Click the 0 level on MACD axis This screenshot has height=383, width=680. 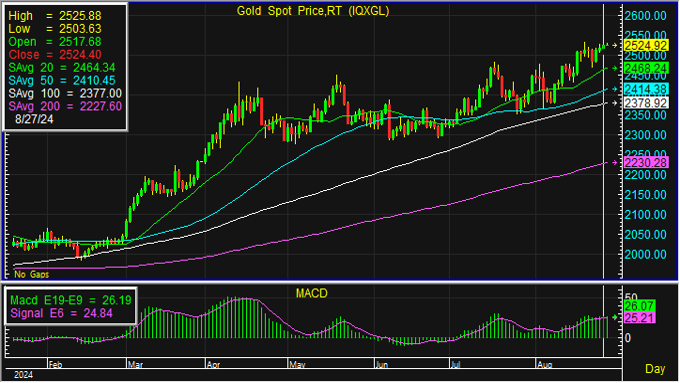pos(628,338)
